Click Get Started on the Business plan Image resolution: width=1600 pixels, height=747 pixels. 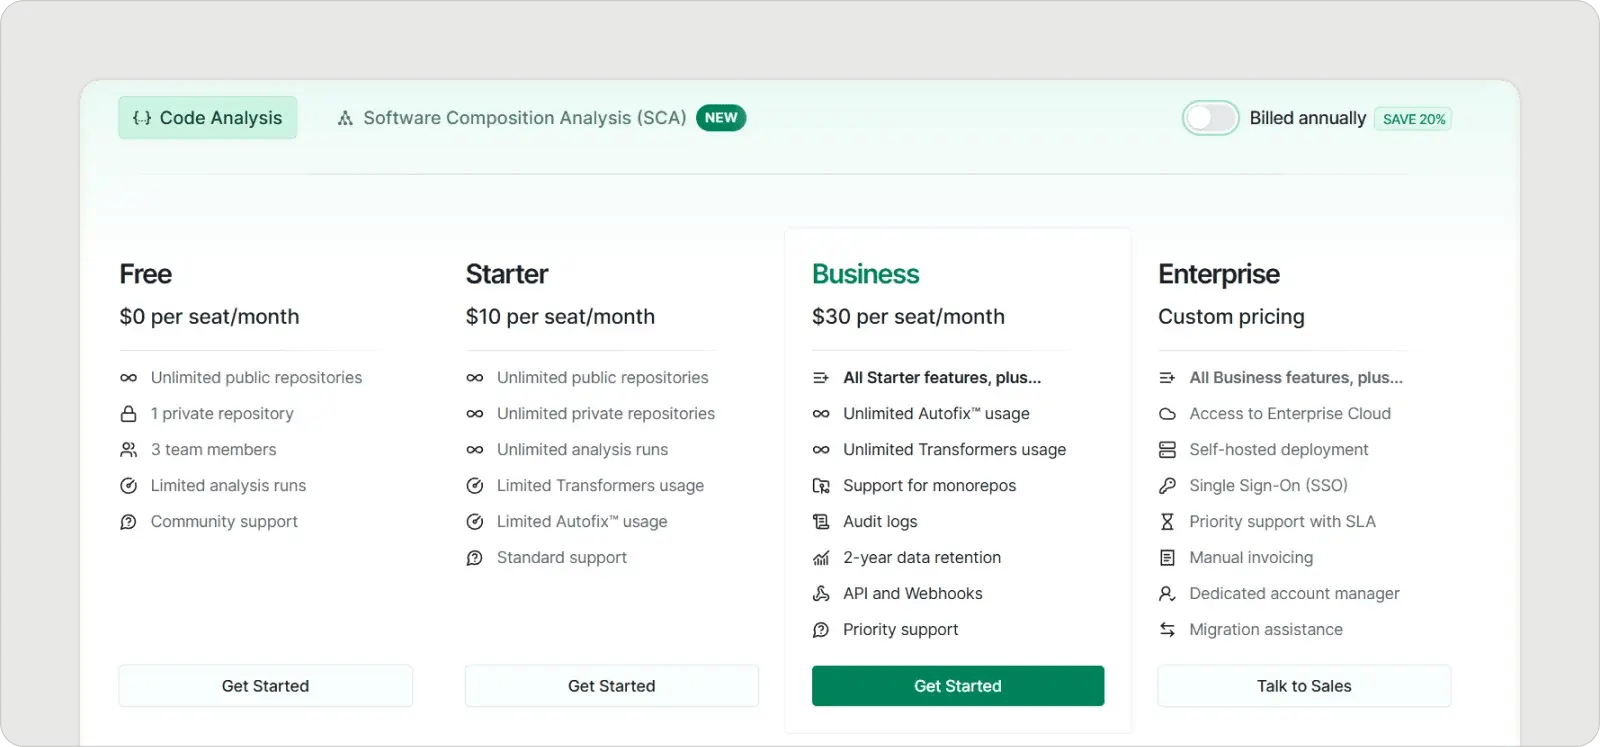tap(957, 686)
